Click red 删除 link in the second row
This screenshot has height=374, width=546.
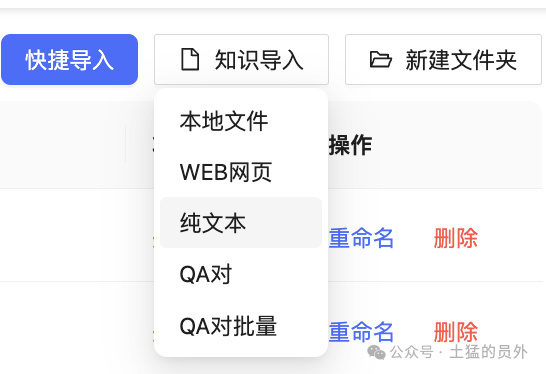tap(455, 332)
